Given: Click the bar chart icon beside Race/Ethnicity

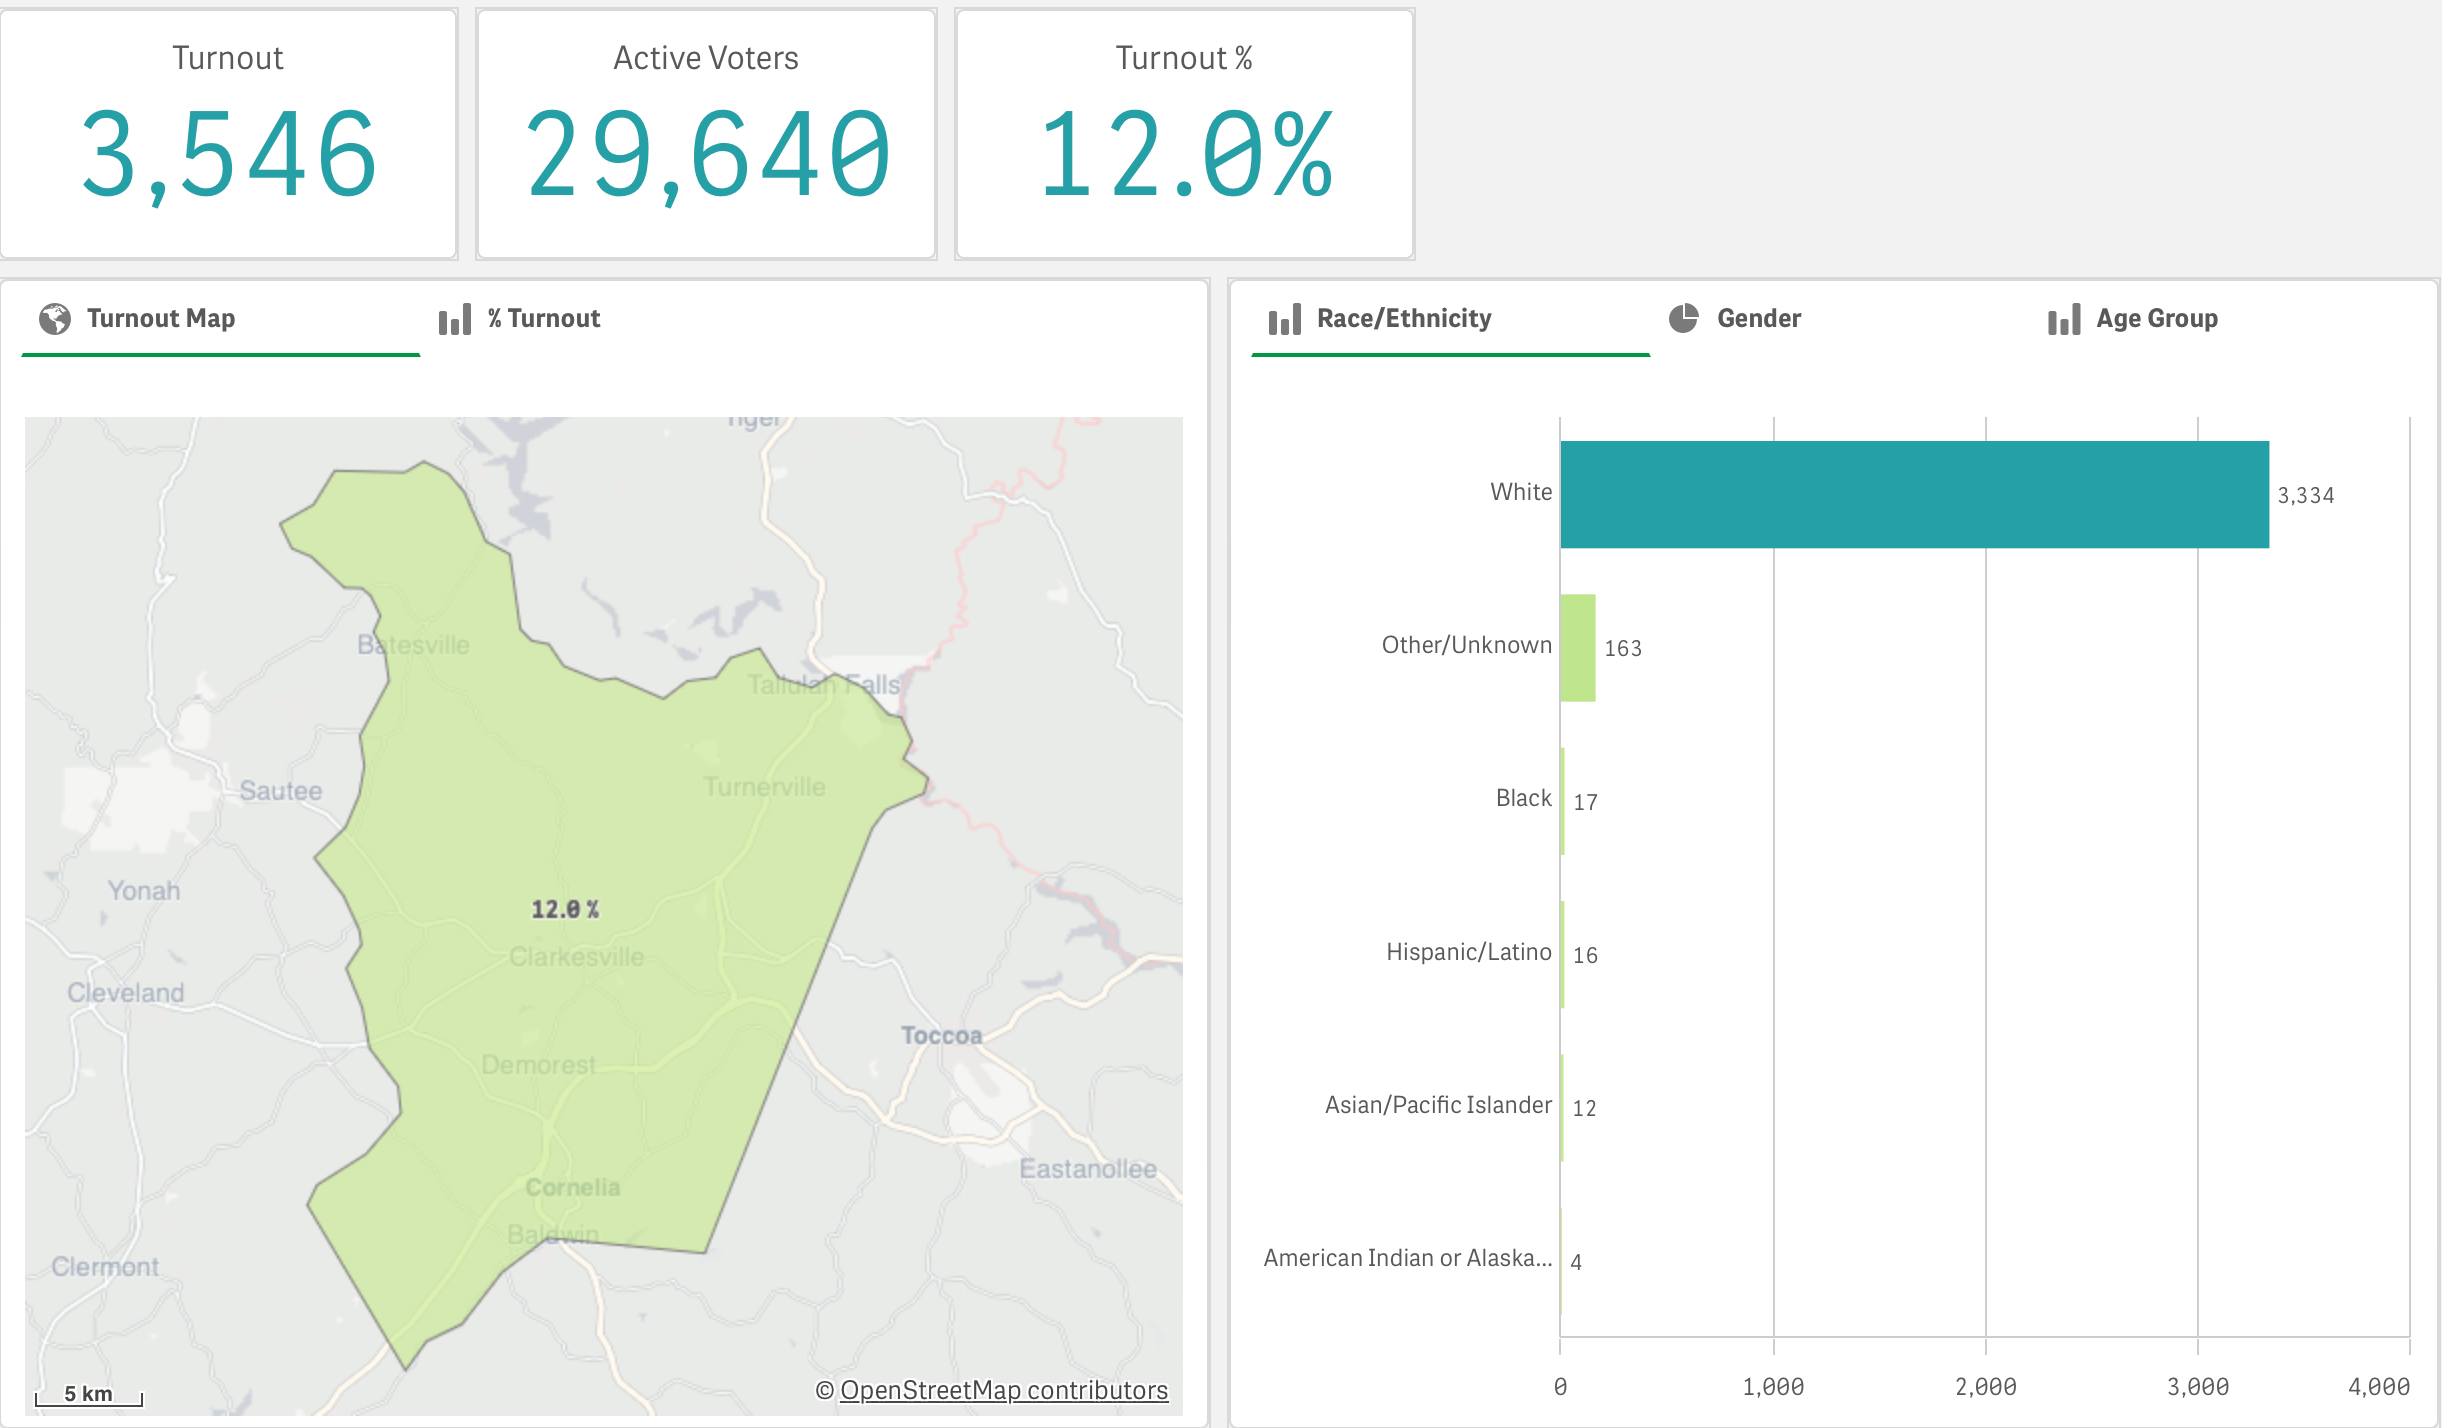Looking at the screenshot, I should click(1285, 320).
